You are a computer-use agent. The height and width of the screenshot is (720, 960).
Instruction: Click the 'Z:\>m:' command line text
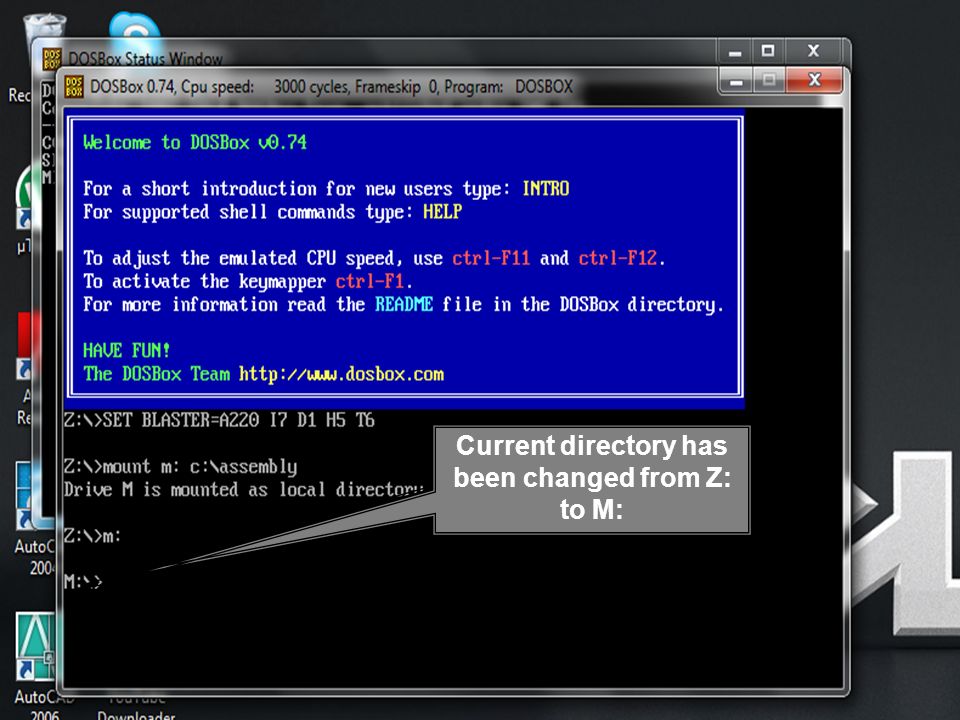point(92,536)
